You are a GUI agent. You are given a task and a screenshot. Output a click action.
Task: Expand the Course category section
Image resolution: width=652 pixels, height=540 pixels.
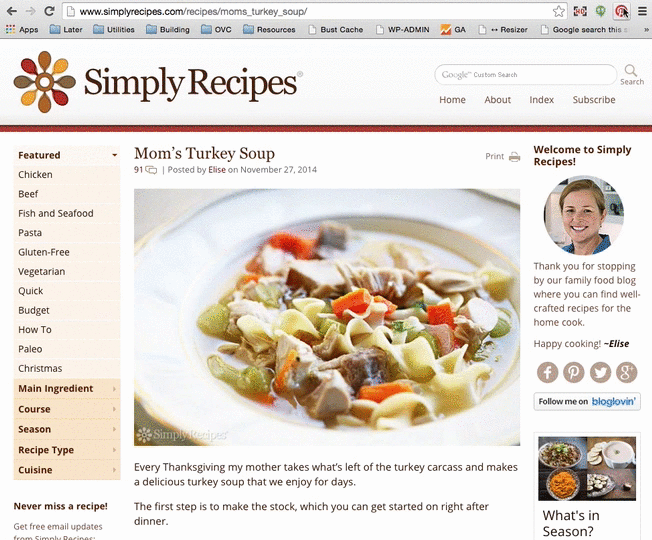pos(67,409)
